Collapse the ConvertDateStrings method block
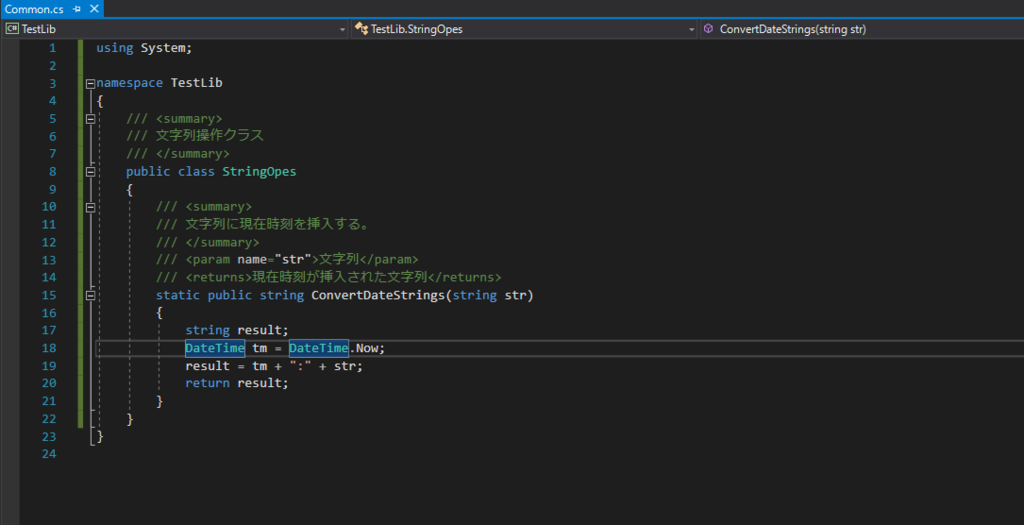 click(x=90, y=296)
